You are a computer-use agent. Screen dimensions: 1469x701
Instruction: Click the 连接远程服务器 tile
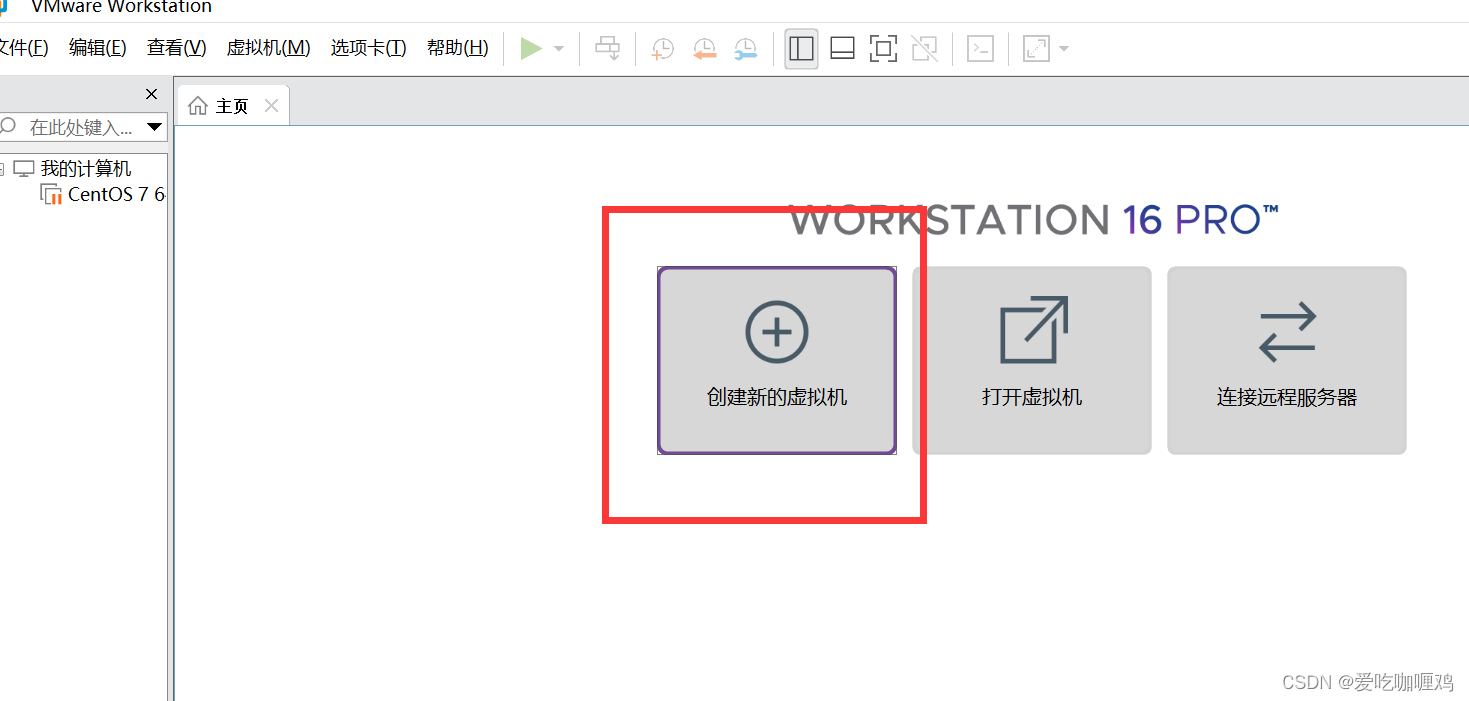coord(1287,360)
